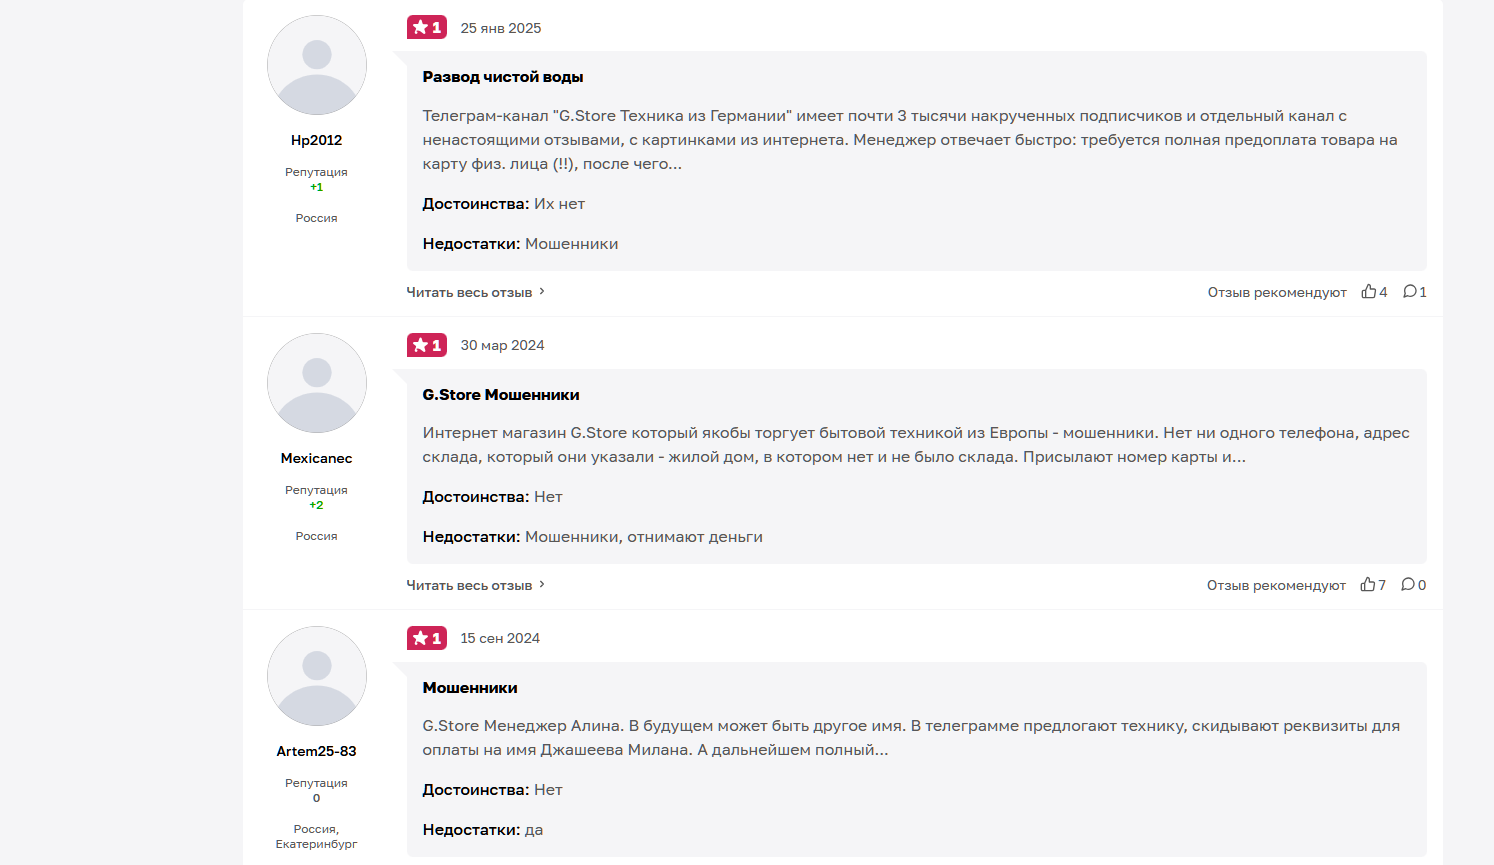This screenshot has height=865, width=1494.
Task: Open username link Hp2012
Action: click(x=316, y=141)
